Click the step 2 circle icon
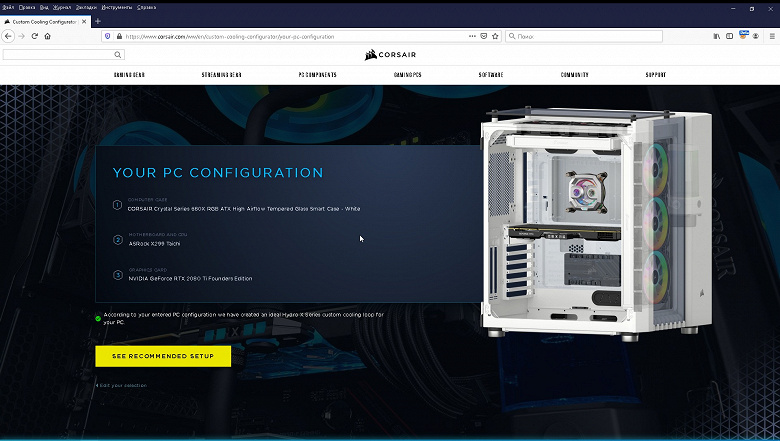The height and width of the screenshot is (441, 780). click(118, 240)
